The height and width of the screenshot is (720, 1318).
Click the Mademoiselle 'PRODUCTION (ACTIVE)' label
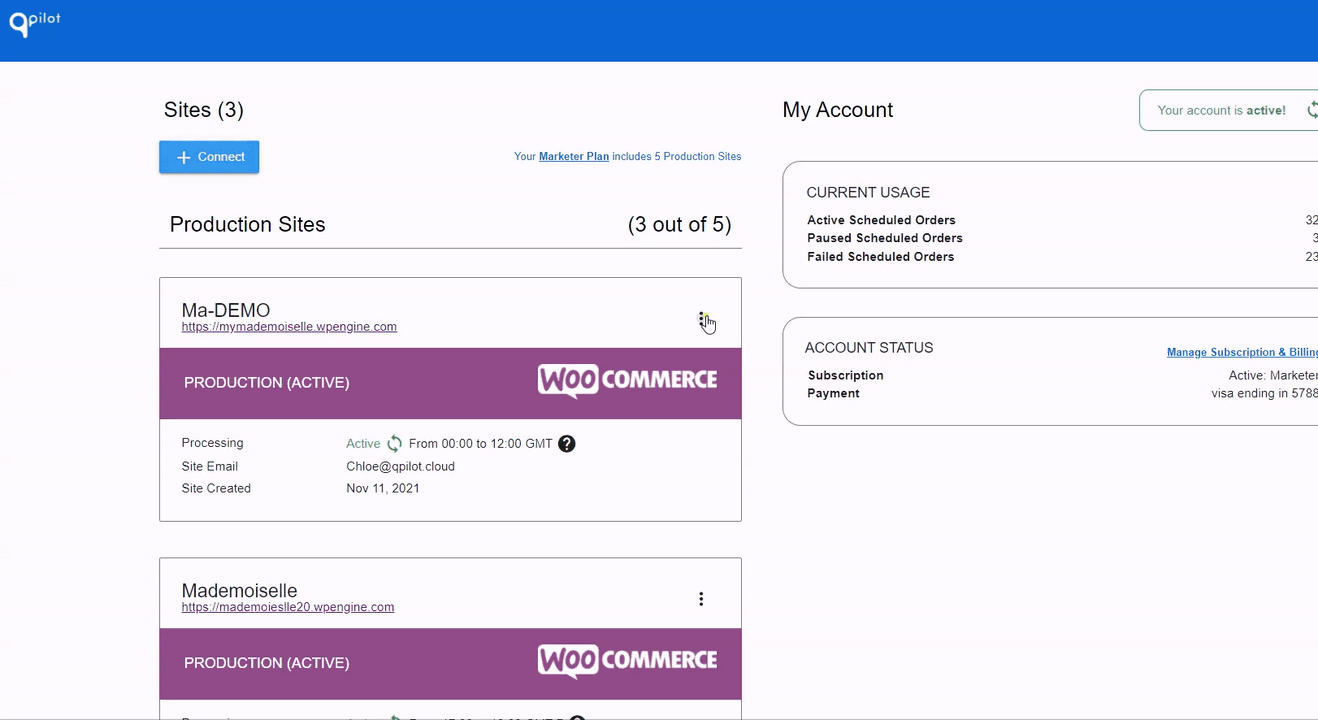[x=267, y=663]
